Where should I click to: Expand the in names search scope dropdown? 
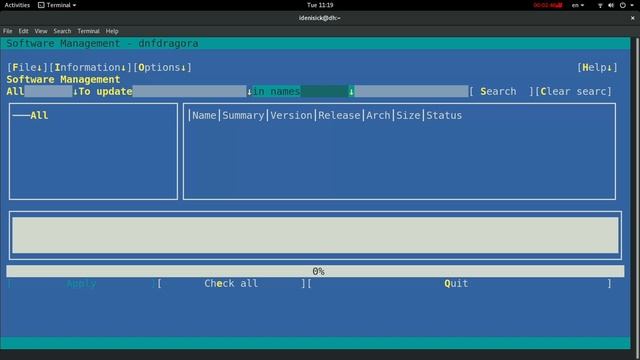tap(303, 91)
